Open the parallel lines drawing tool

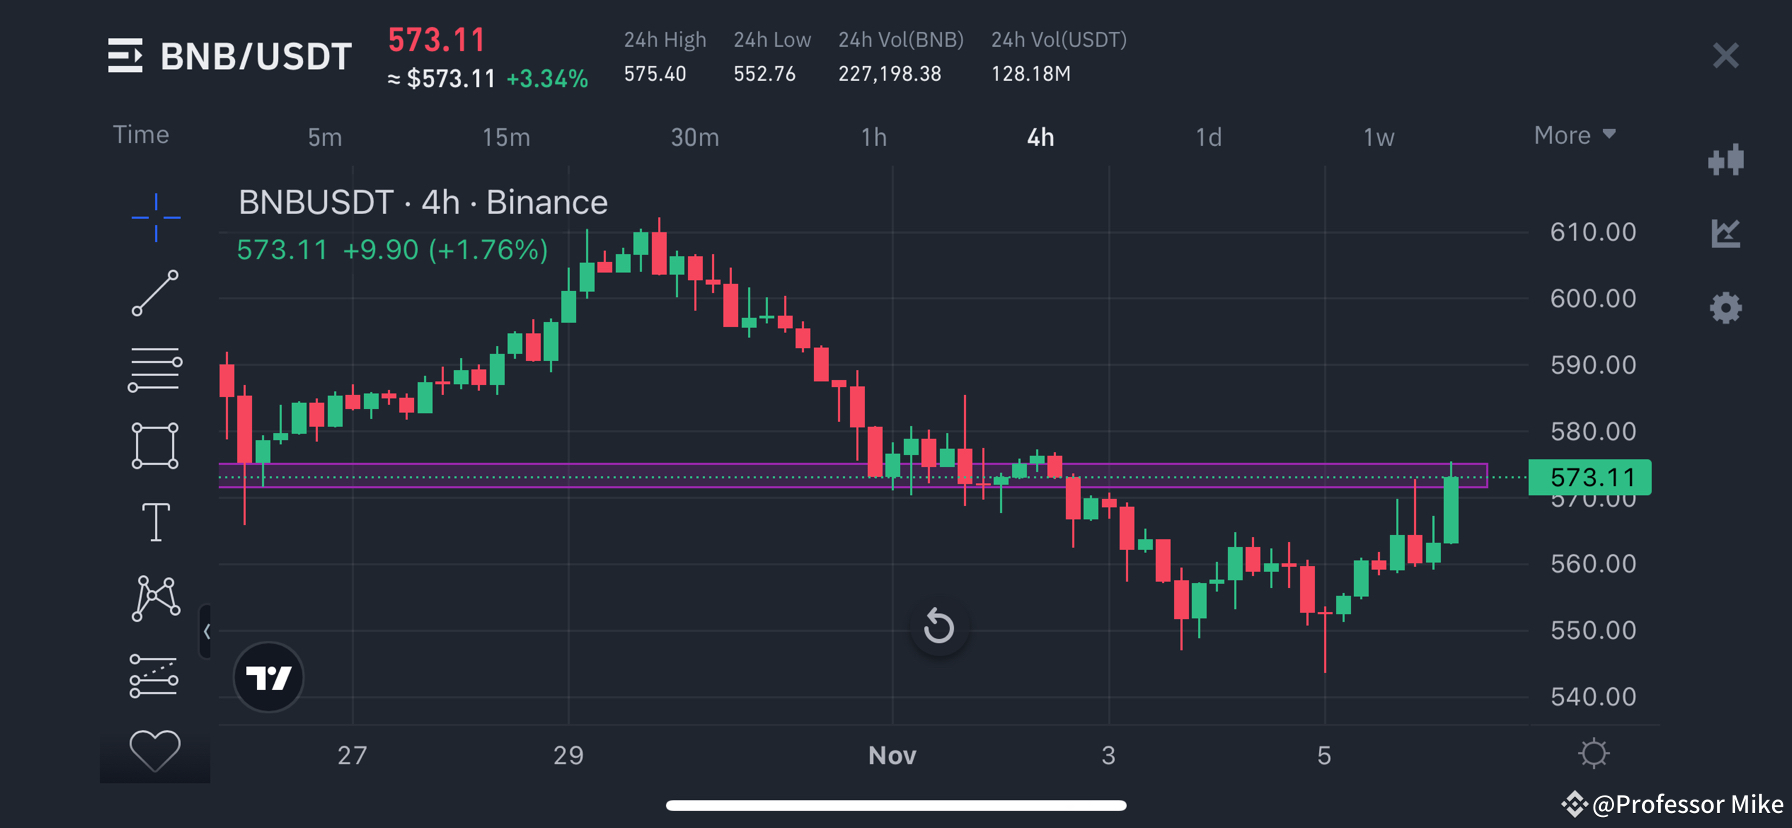pyautogui.click(x=155, y=369)
